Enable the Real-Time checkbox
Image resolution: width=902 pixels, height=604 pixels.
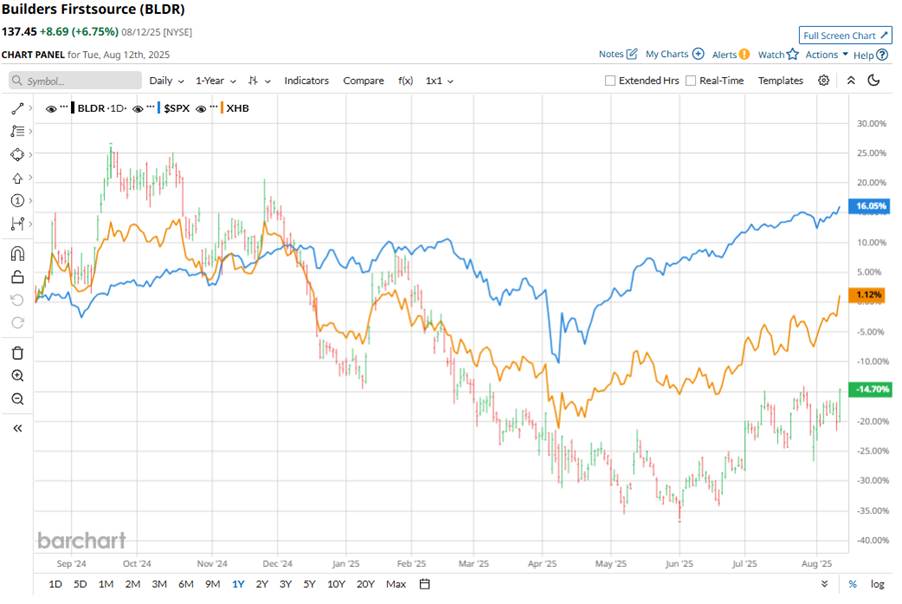tap(691, 81)
